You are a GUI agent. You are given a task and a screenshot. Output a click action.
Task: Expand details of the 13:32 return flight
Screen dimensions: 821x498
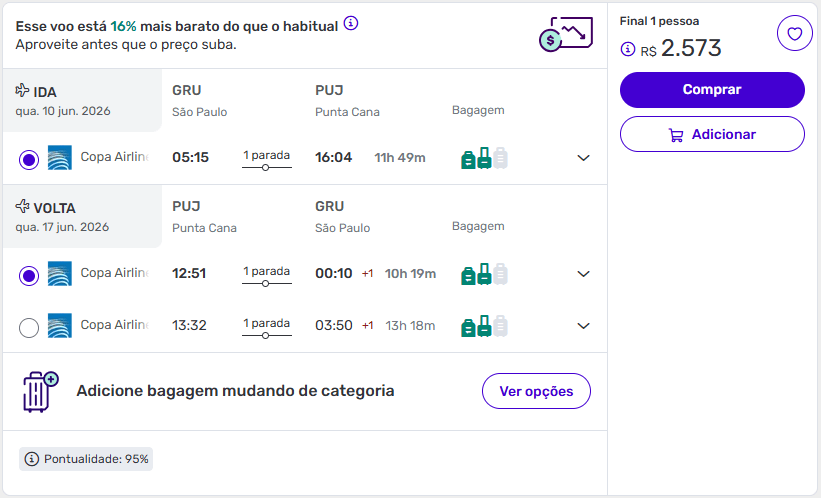584,326
